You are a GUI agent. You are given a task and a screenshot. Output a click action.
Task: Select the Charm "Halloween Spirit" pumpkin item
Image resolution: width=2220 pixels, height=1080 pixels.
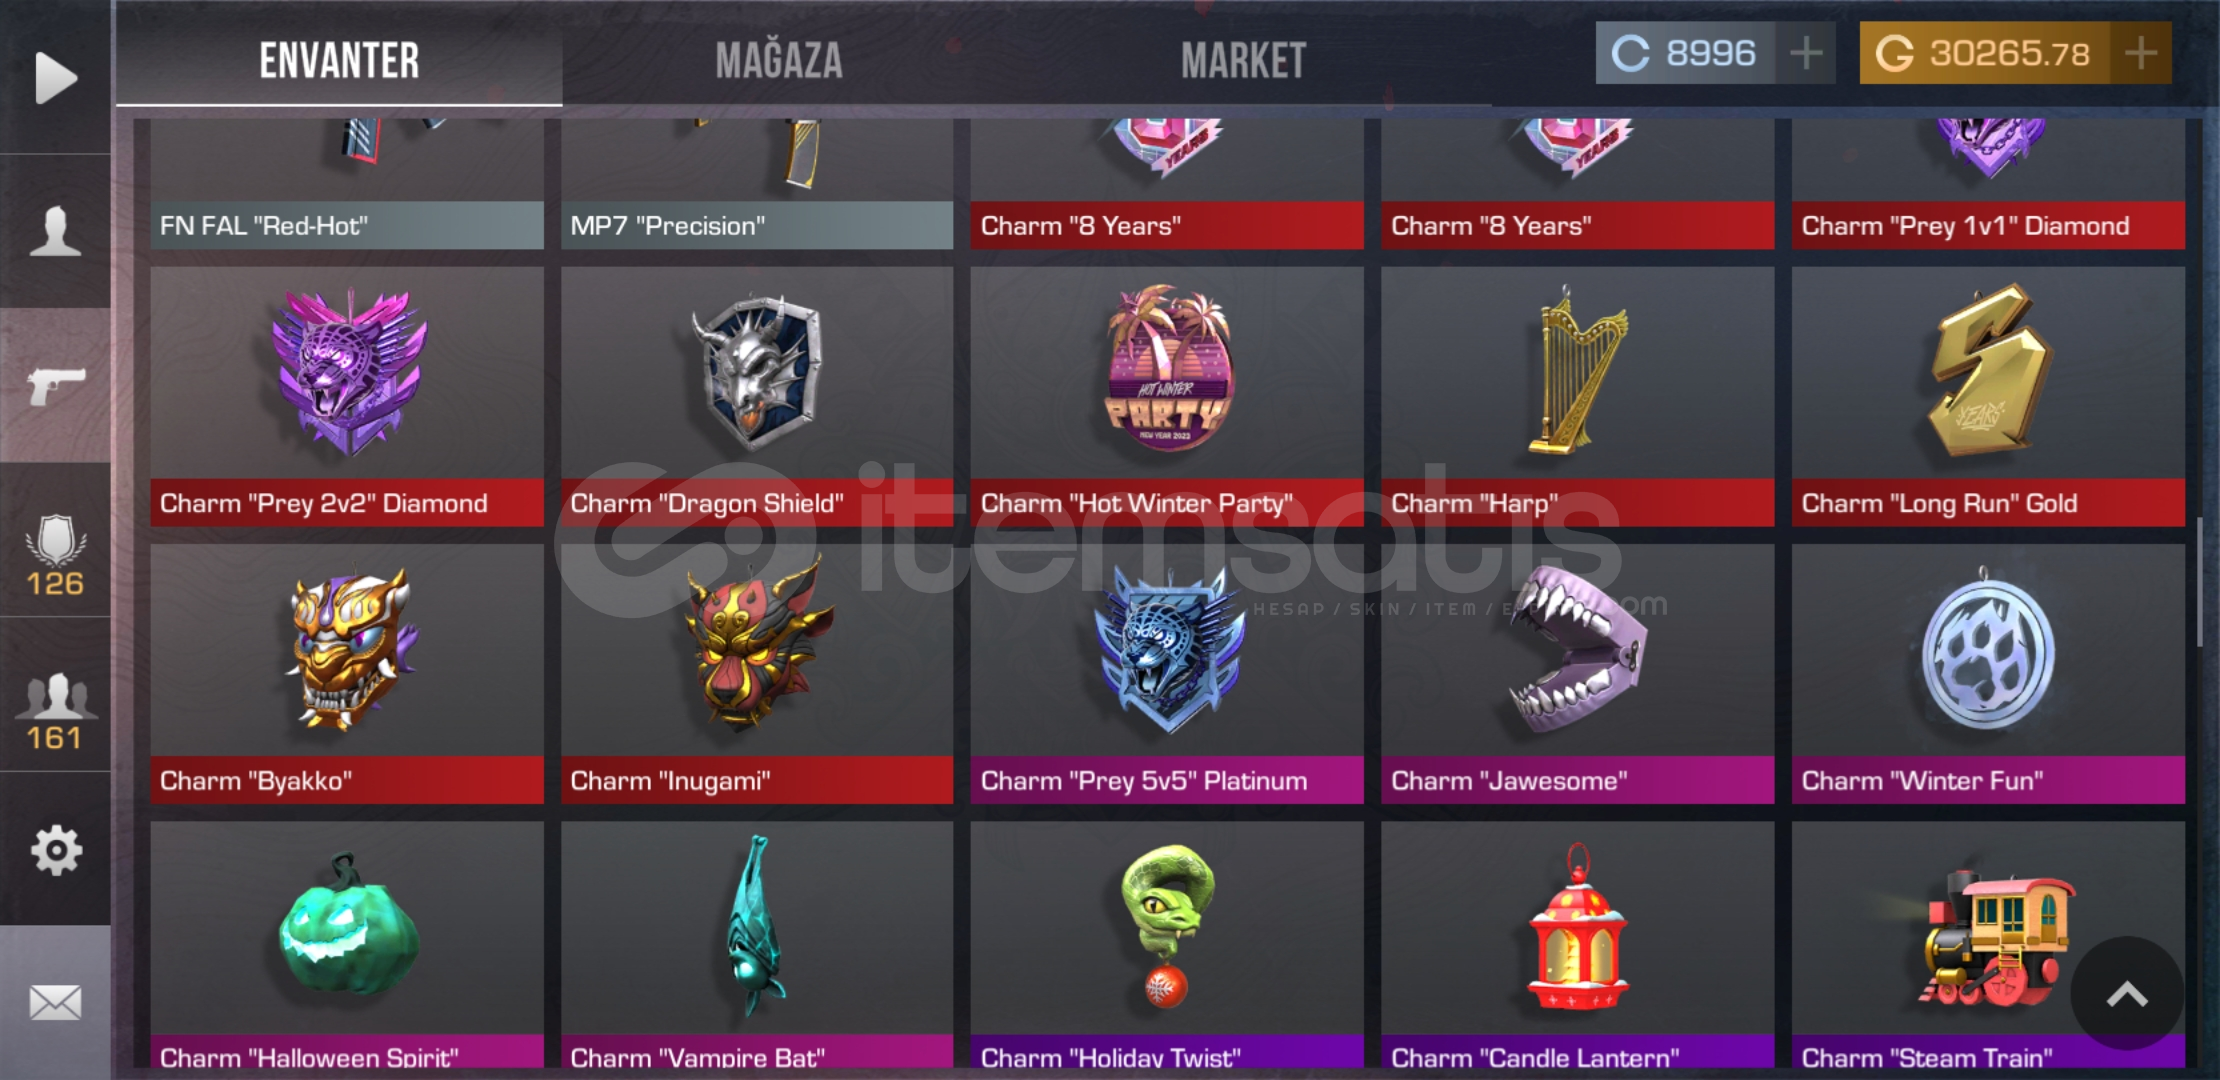click(x=347, y=945)
